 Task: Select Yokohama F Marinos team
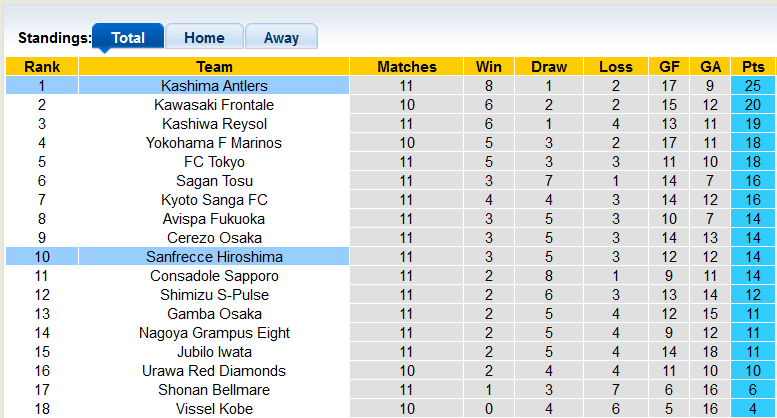214,143
